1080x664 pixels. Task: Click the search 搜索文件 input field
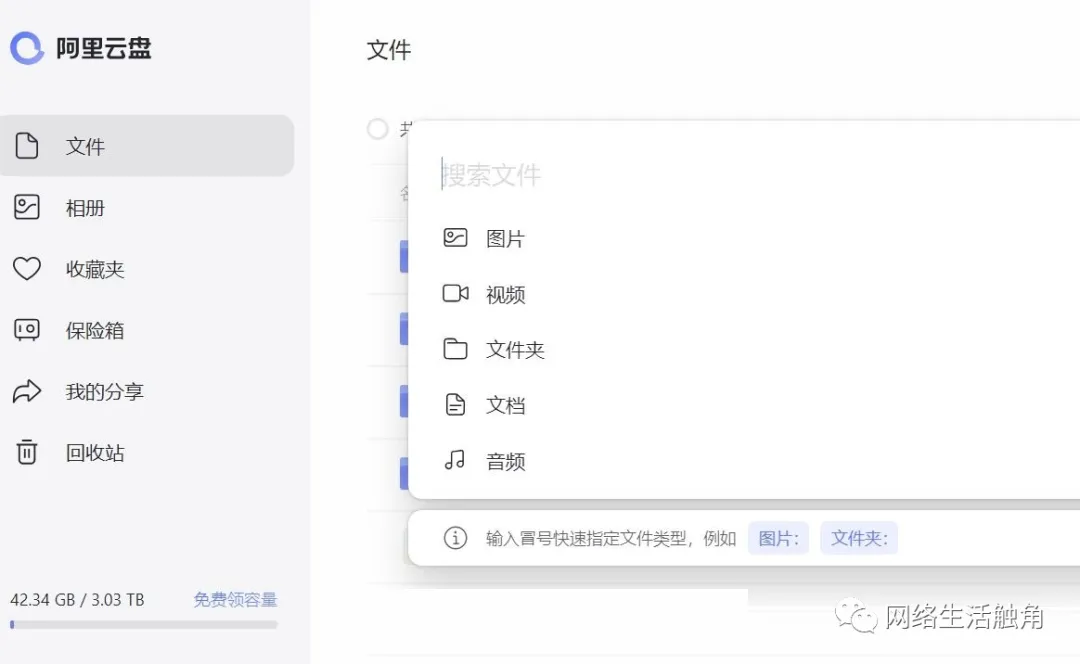click(600, 174)
